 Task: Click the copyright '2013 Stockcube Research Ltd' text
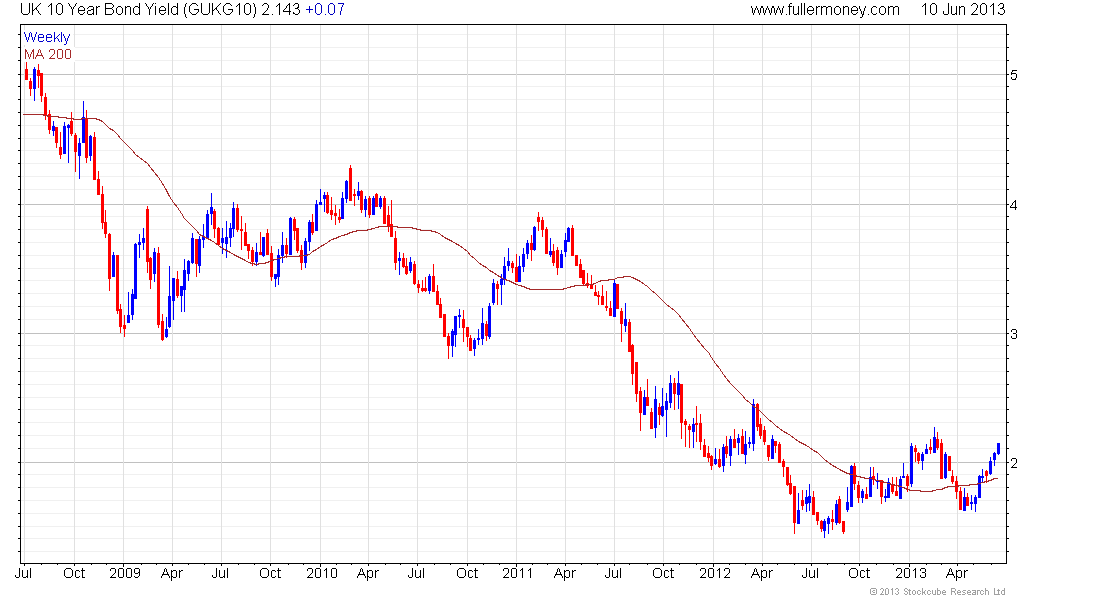click(x=938, y=592)
